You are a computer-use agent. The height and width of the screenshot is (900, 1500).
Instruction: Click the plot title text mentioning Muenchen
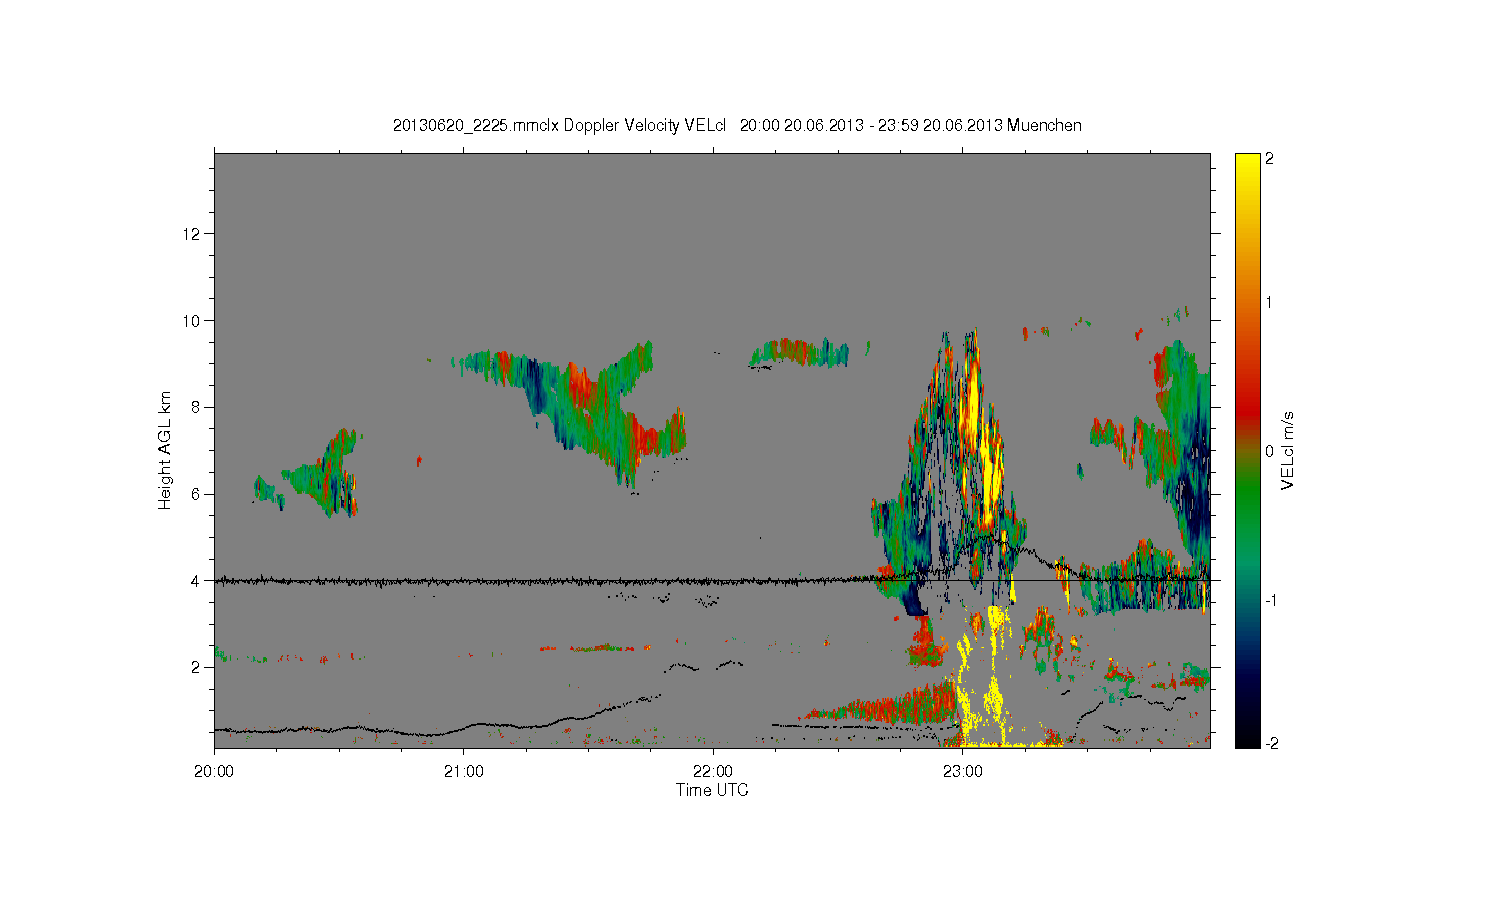[x=737, y=125]
